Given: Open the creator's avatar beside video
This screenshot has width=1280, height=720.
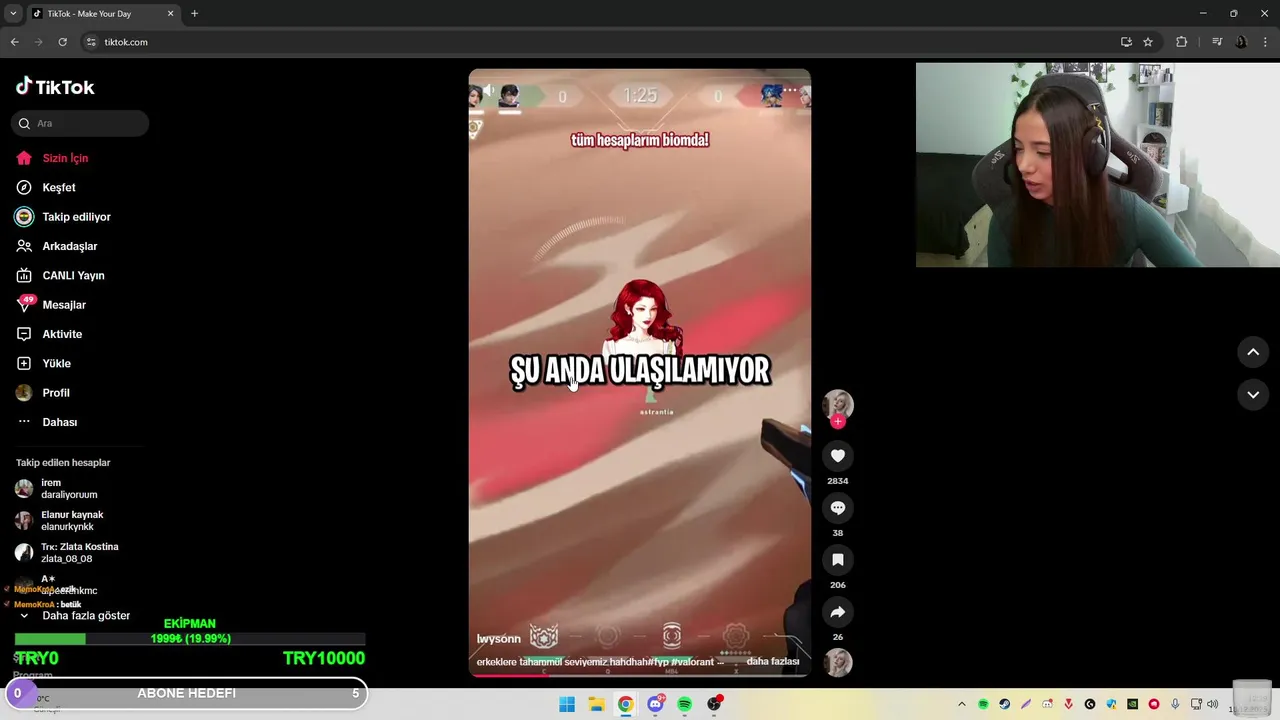Looking at the screenshot, I should (x=838, y=404).
